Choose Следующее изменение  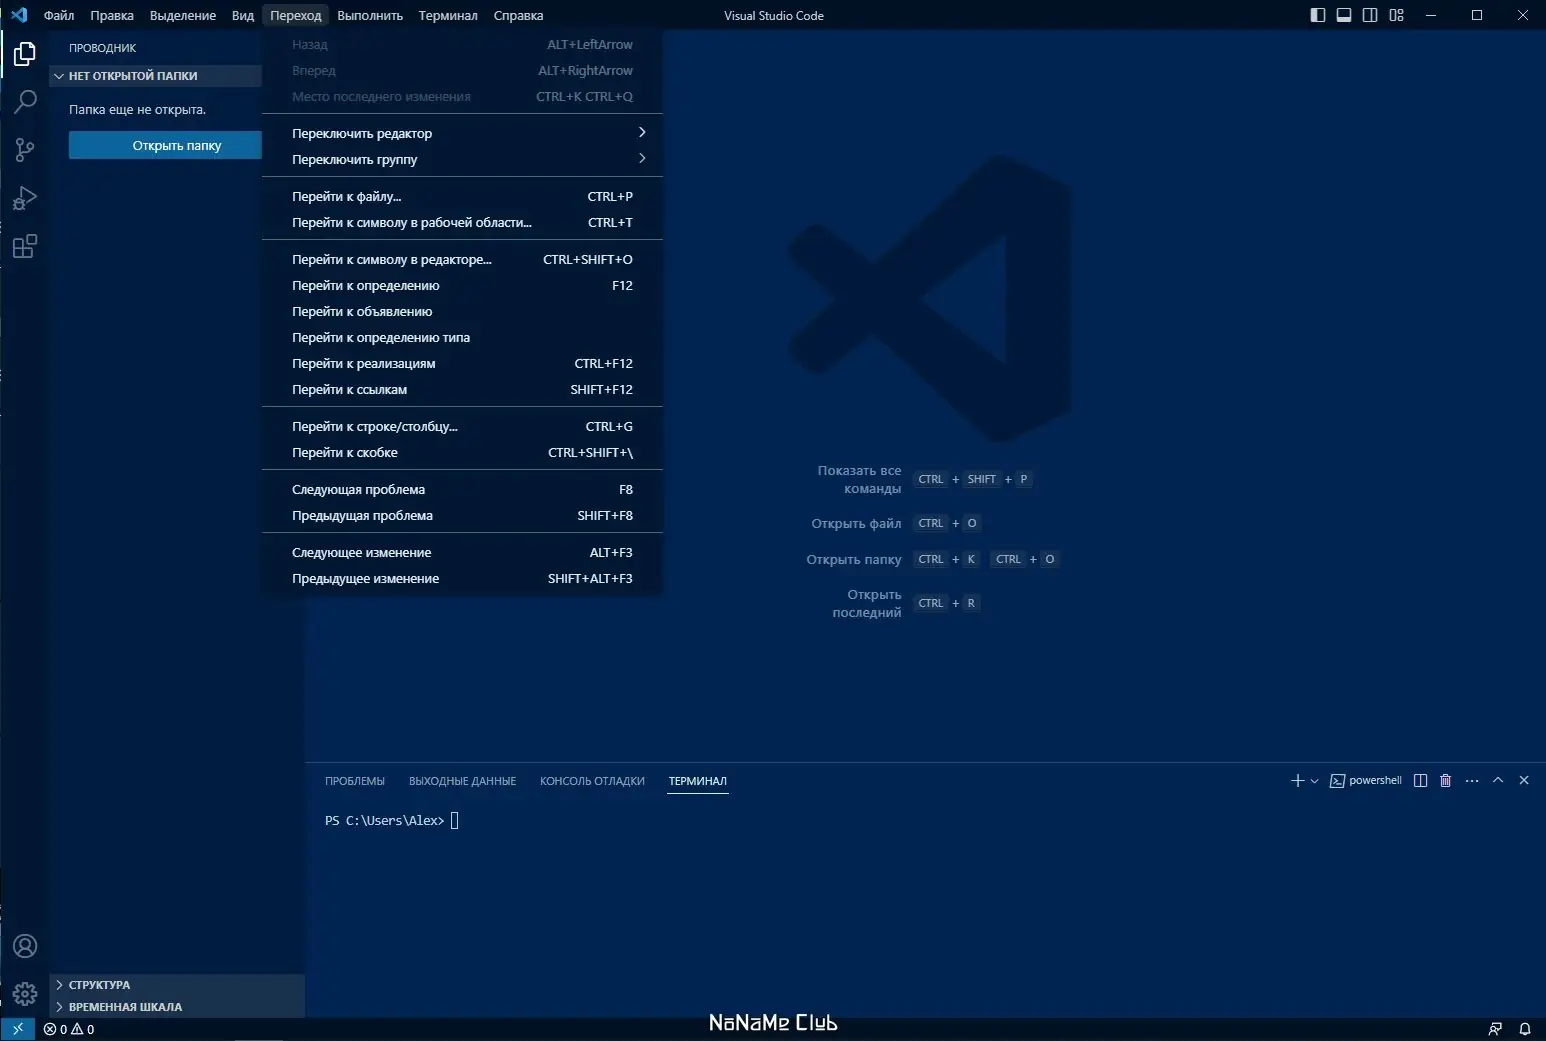[462, 552]
